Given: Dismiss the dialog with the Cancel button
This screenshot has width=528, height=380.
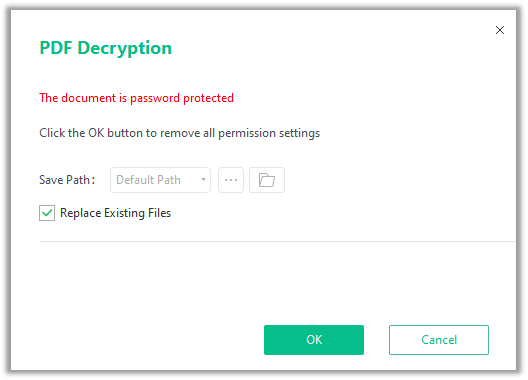Looking at the screenshot, I should [x=439, y=340].
